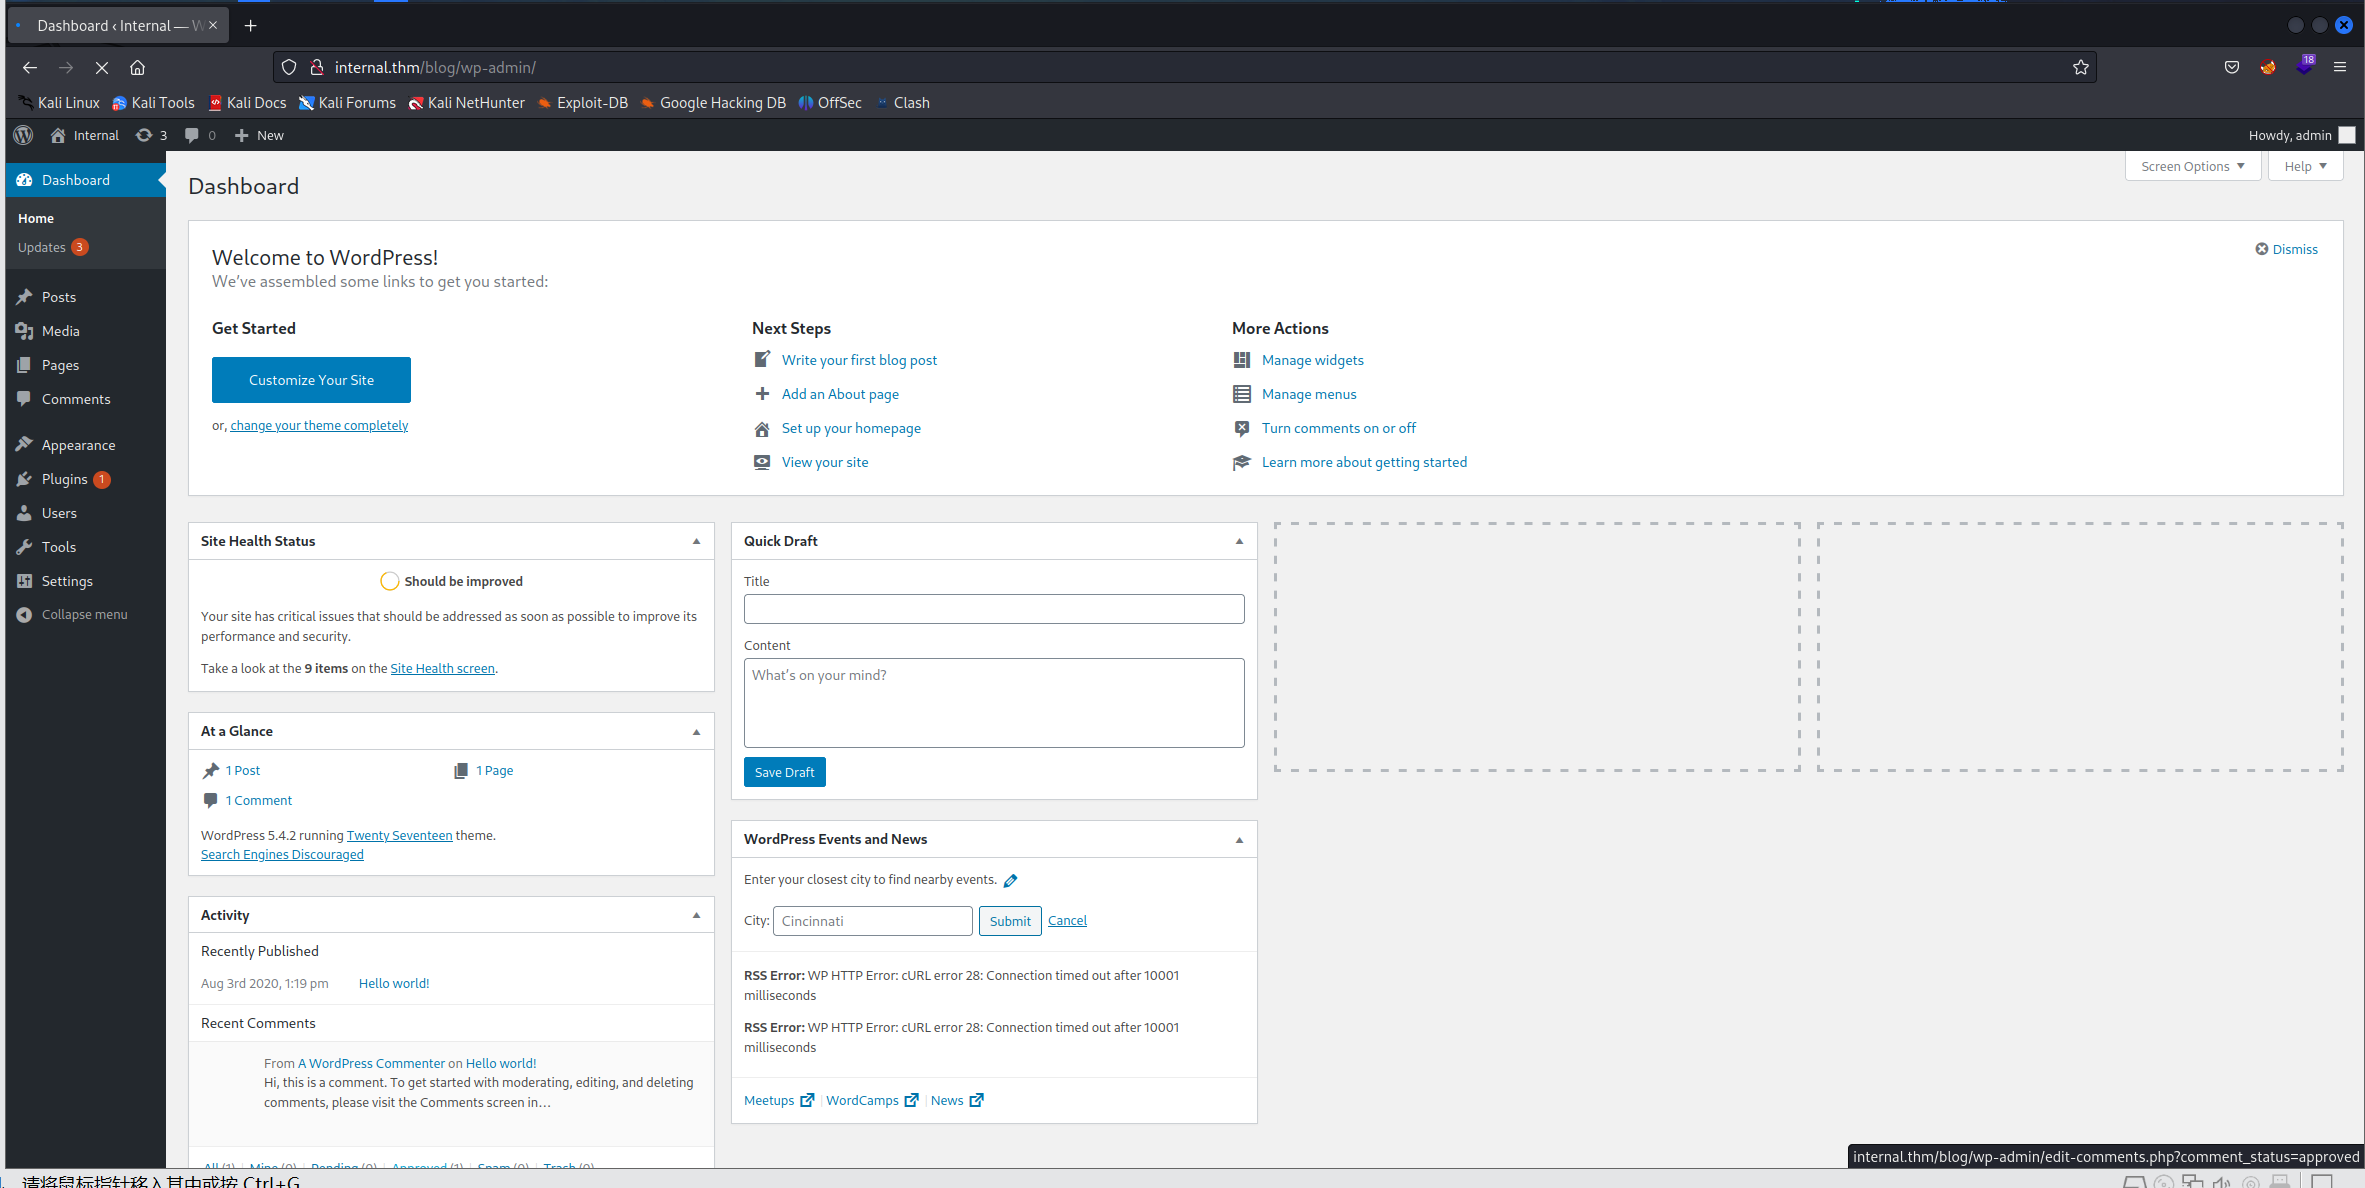This screenshot has height=1188, width=2365.
Task: Open the Firefox hamburger menu
Action: [x=2340, y=67]
